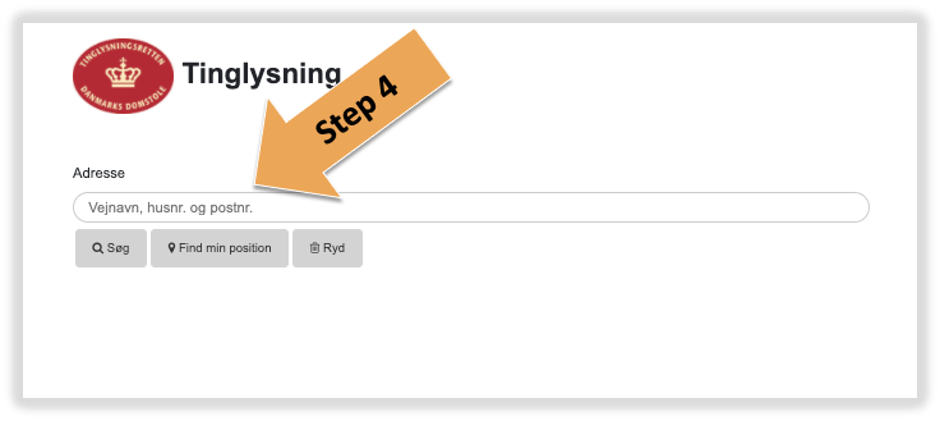Clear the search using Ryd
941x422 pixels.
[327, 248]
